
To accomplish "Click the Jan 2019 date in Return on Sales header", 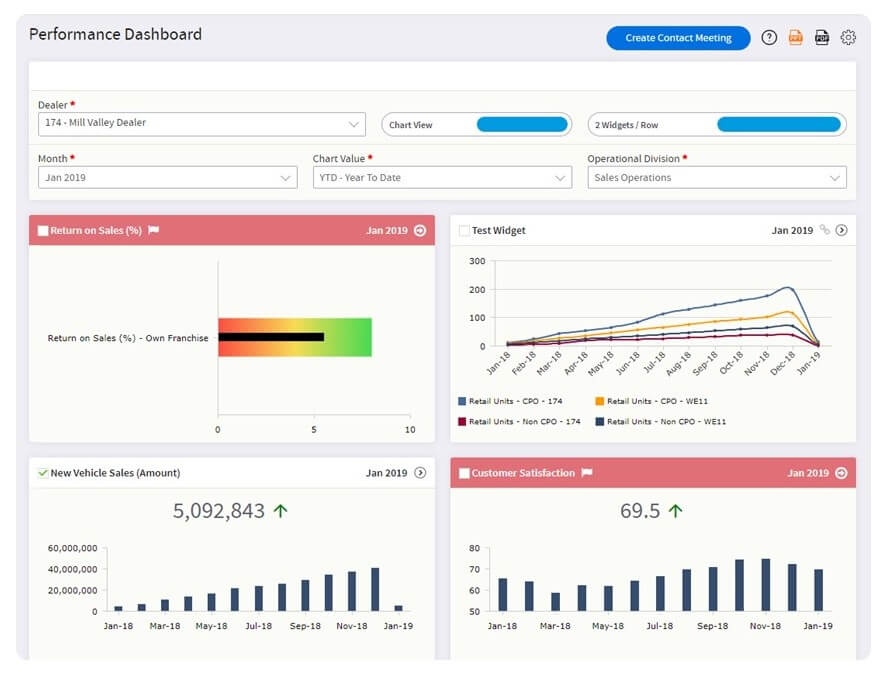I will (x=387, y=230).
